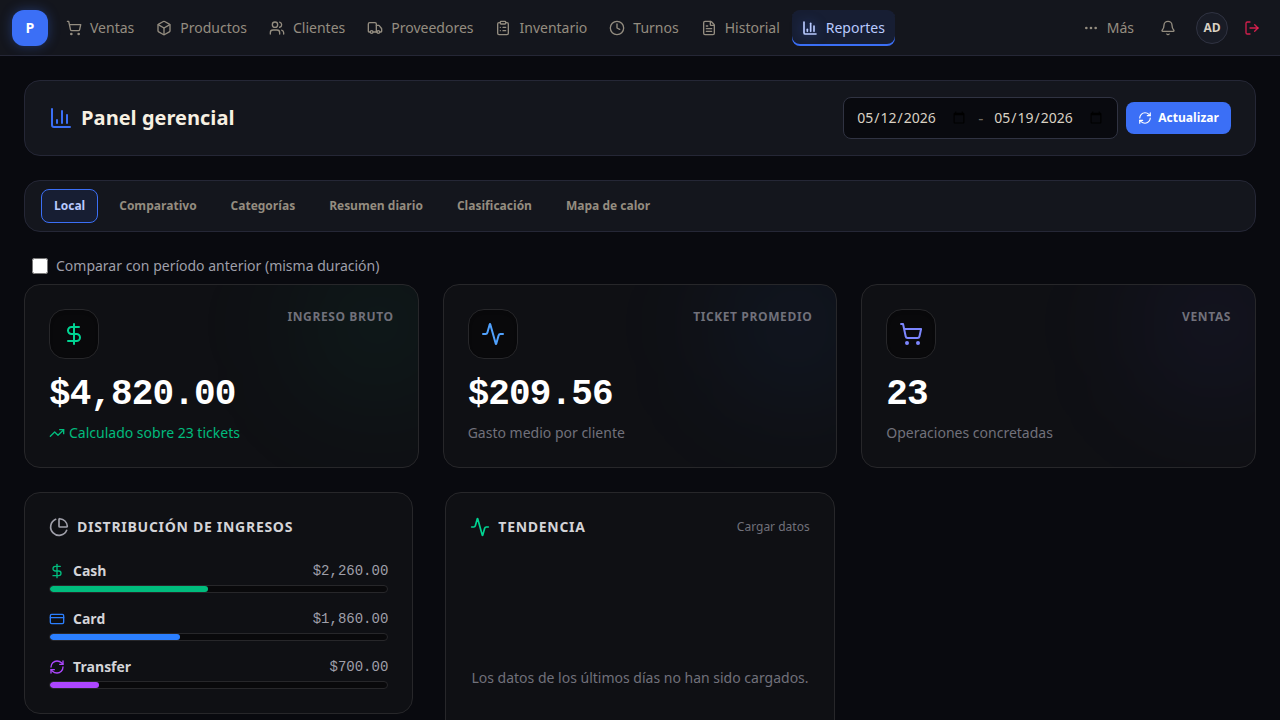Open Productos section
Image resolution: width=1280 pixels, height=720 pixels.
[202, 28]
